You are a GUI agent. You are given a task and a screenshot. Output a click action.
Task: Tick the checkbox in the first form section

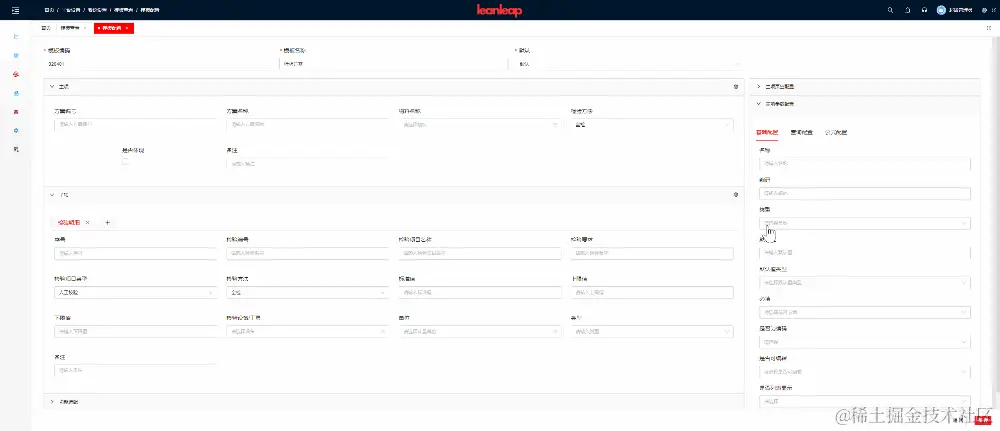[126, 162]
